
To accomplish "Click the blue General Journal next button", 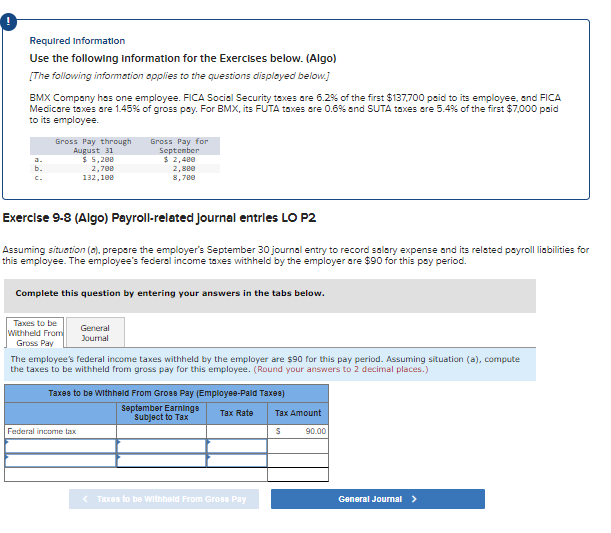I will point(378,499).
